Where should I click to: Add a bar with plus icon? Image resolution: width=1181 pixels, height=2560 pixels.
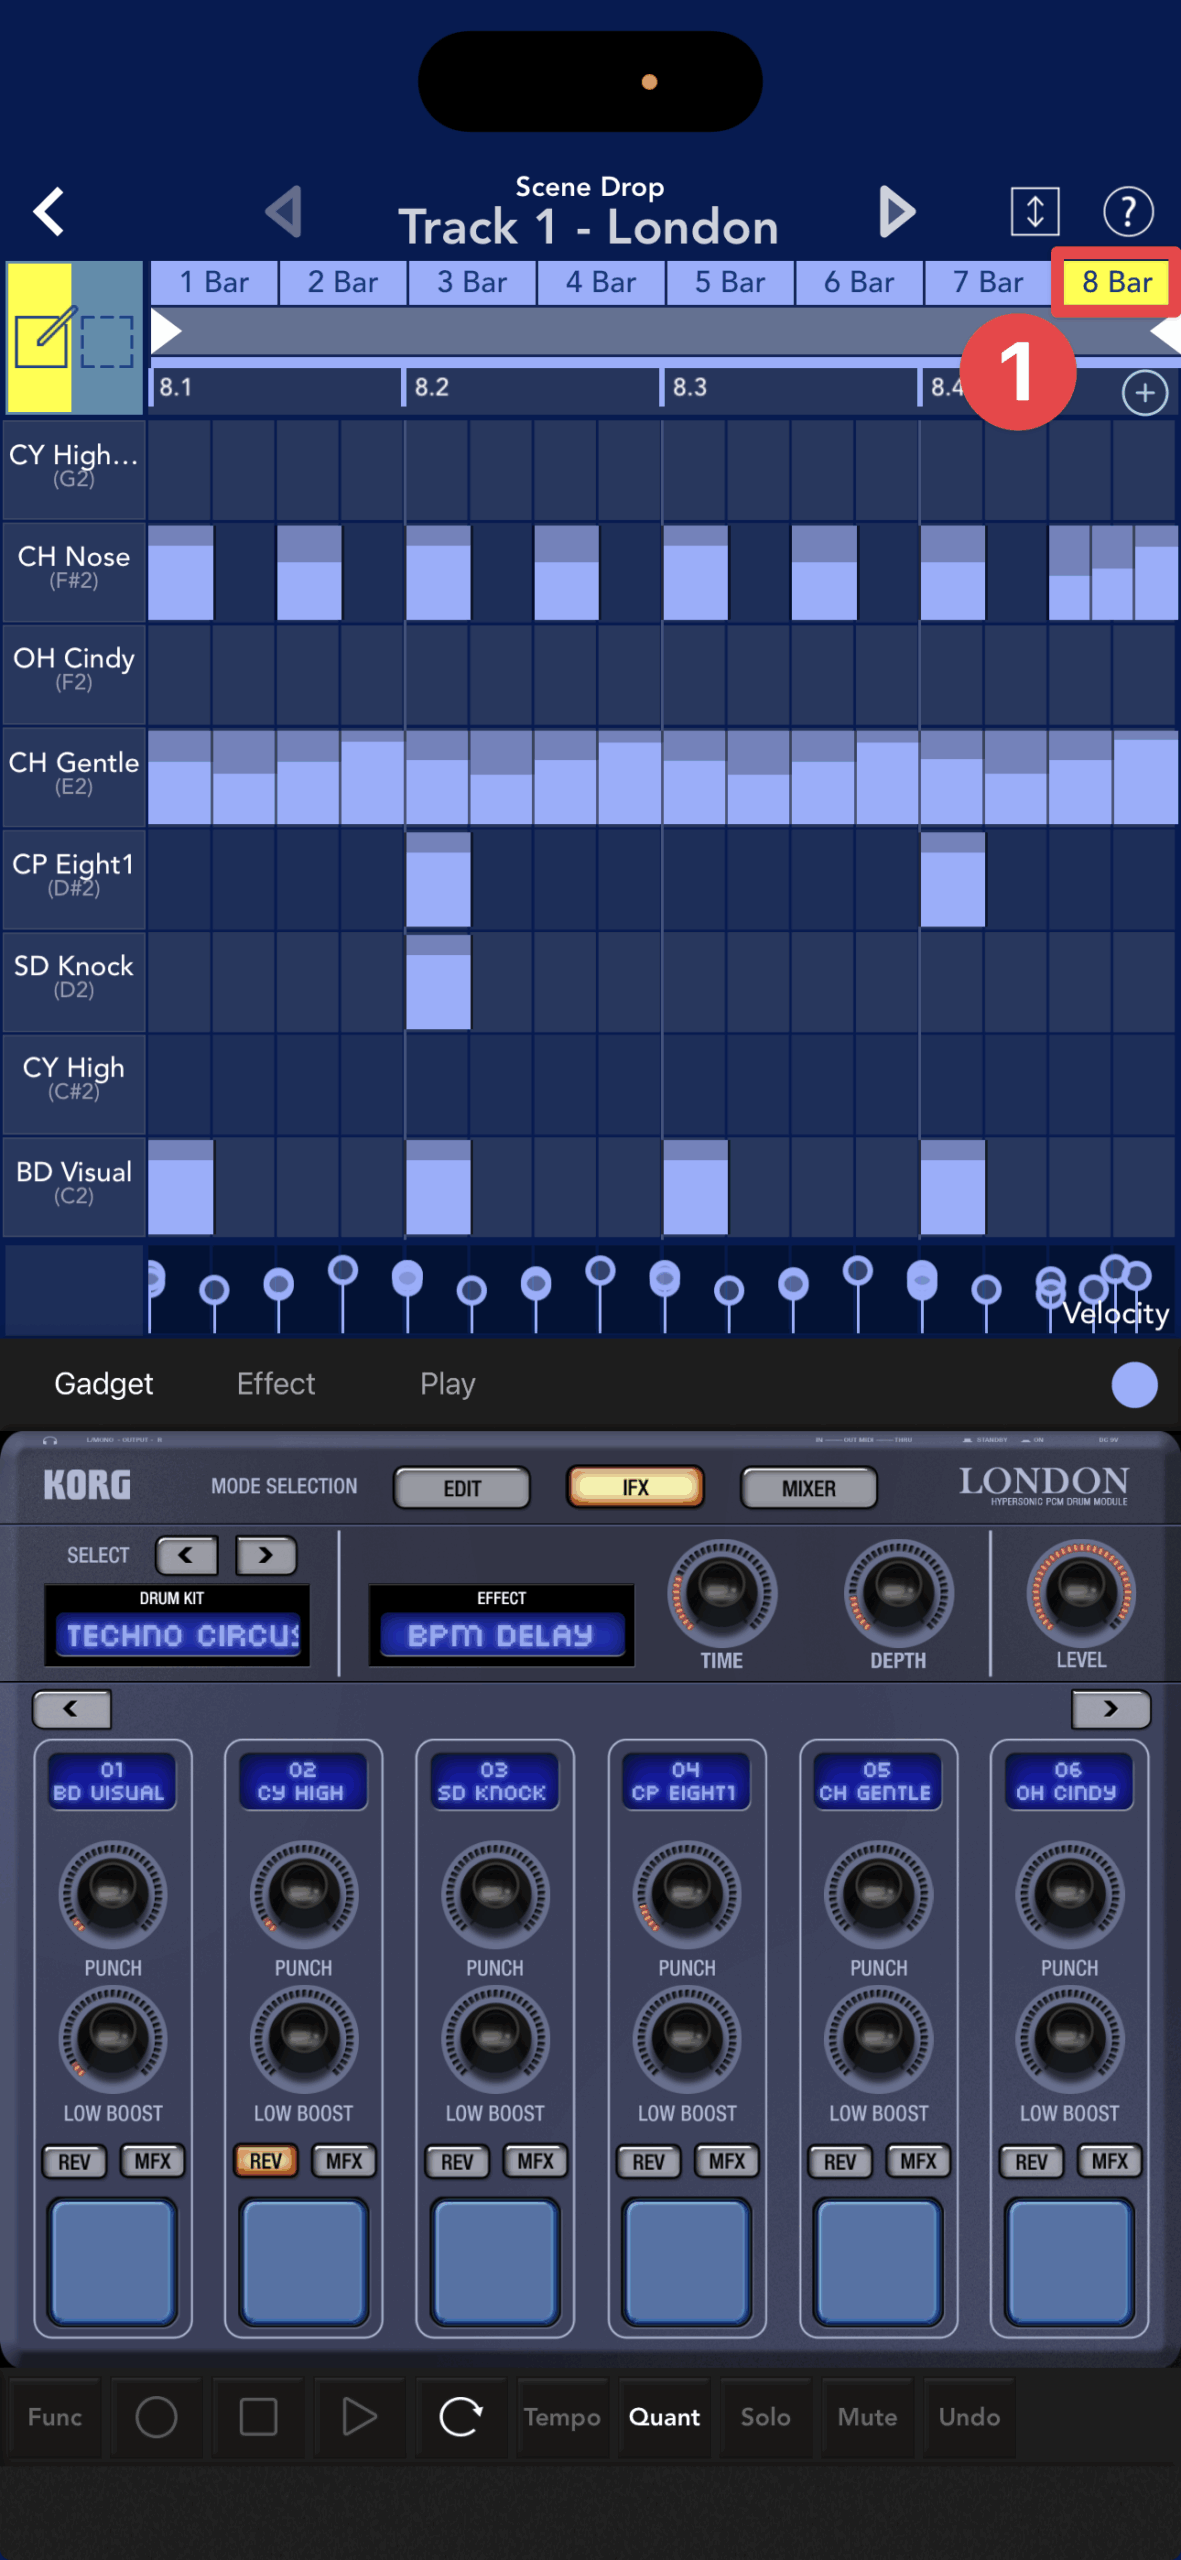coord(1144,393)
